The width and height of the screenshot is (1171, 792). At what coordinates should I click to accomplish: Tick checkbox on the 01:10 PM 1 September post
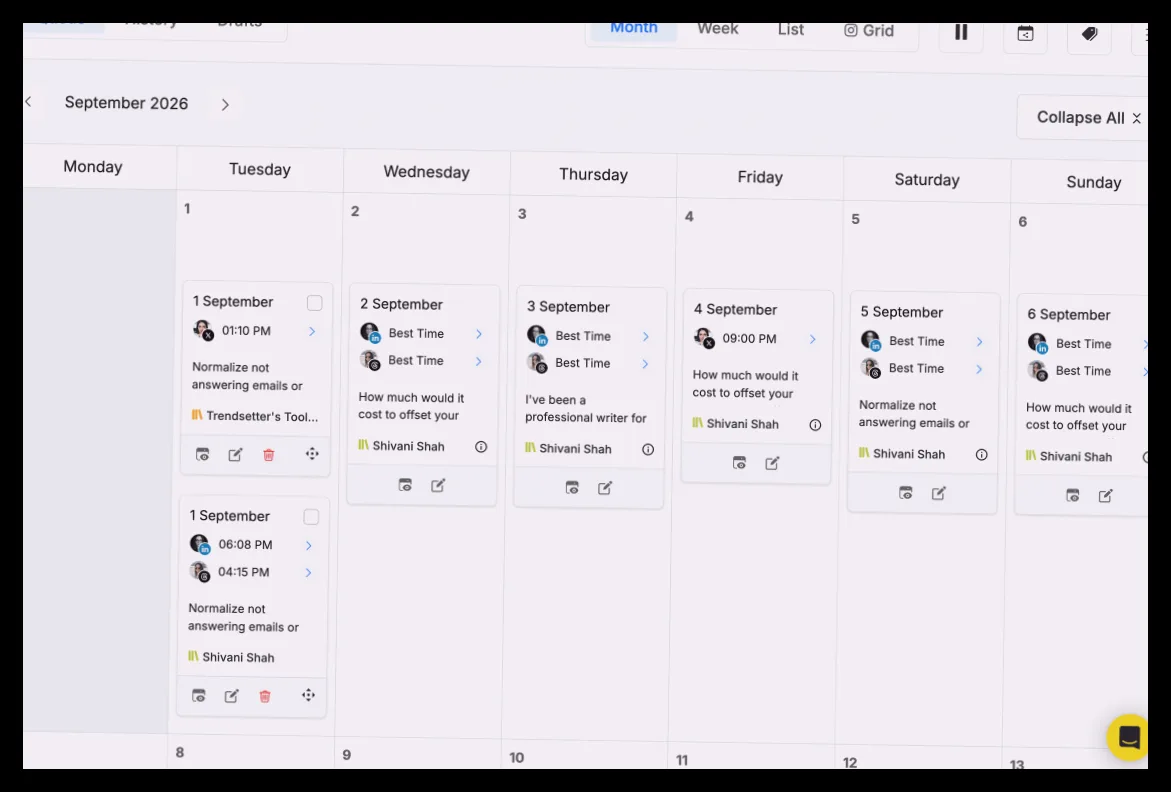(314, 302)
